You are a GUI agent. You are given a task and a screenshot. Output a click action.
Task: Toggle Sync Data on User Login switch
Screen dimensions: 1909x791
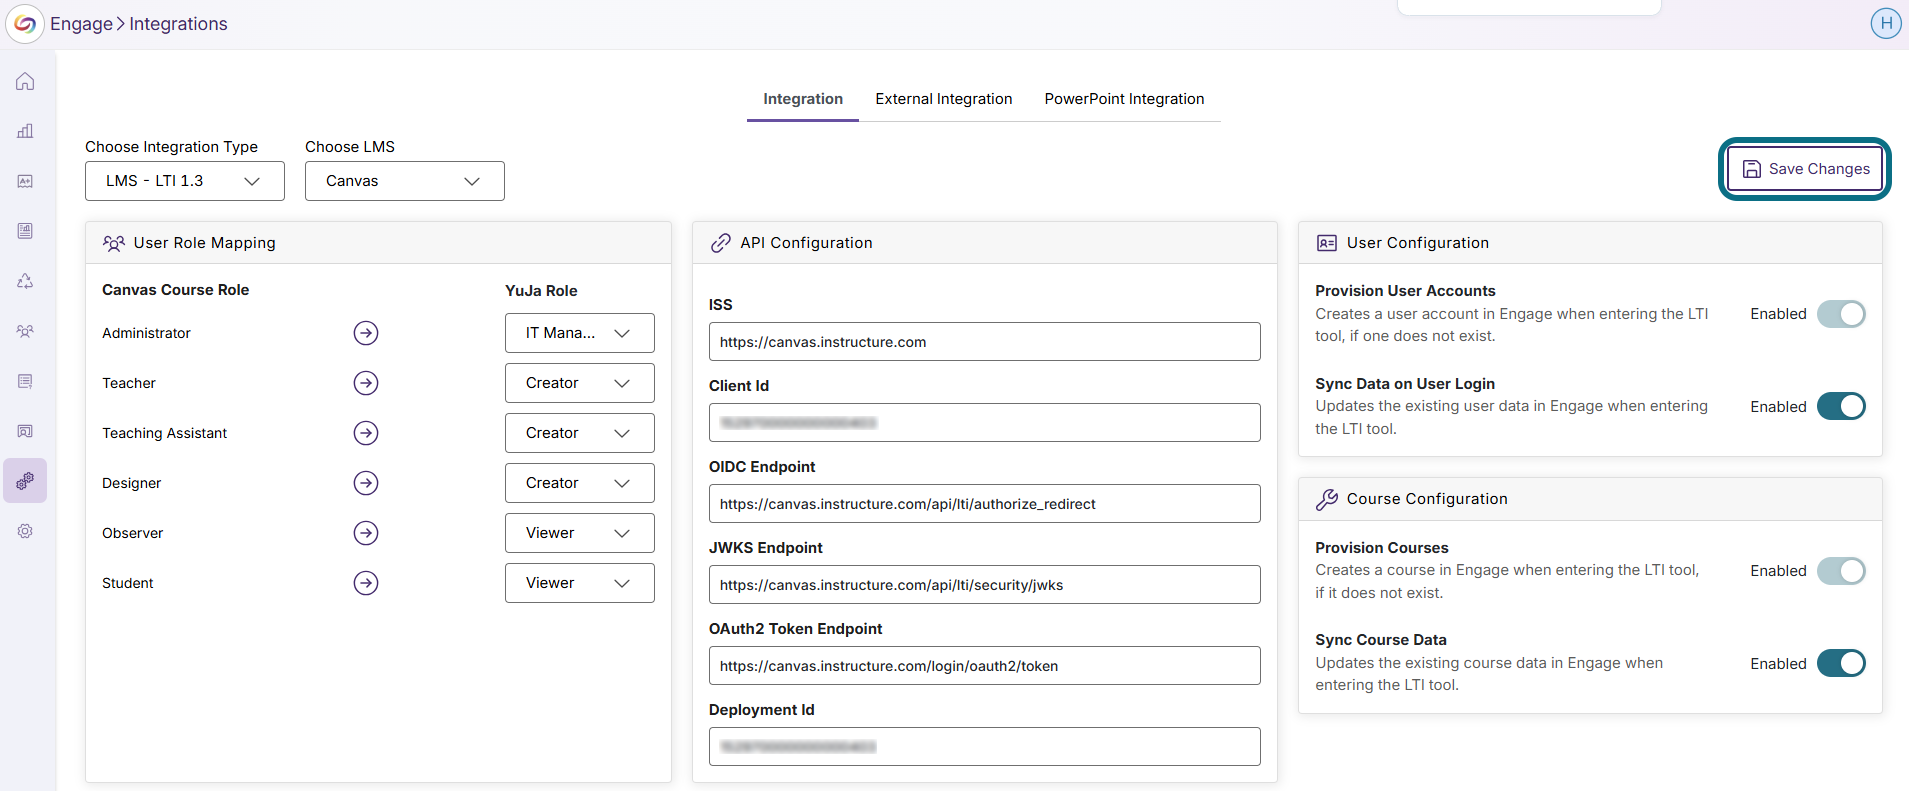(1841, 406)
